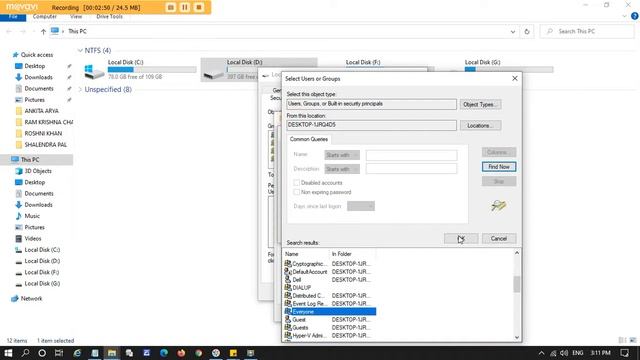The image size is (640, 360).
Task: Open Name 'Starts with' dropdown
Action: click(342, 155)
